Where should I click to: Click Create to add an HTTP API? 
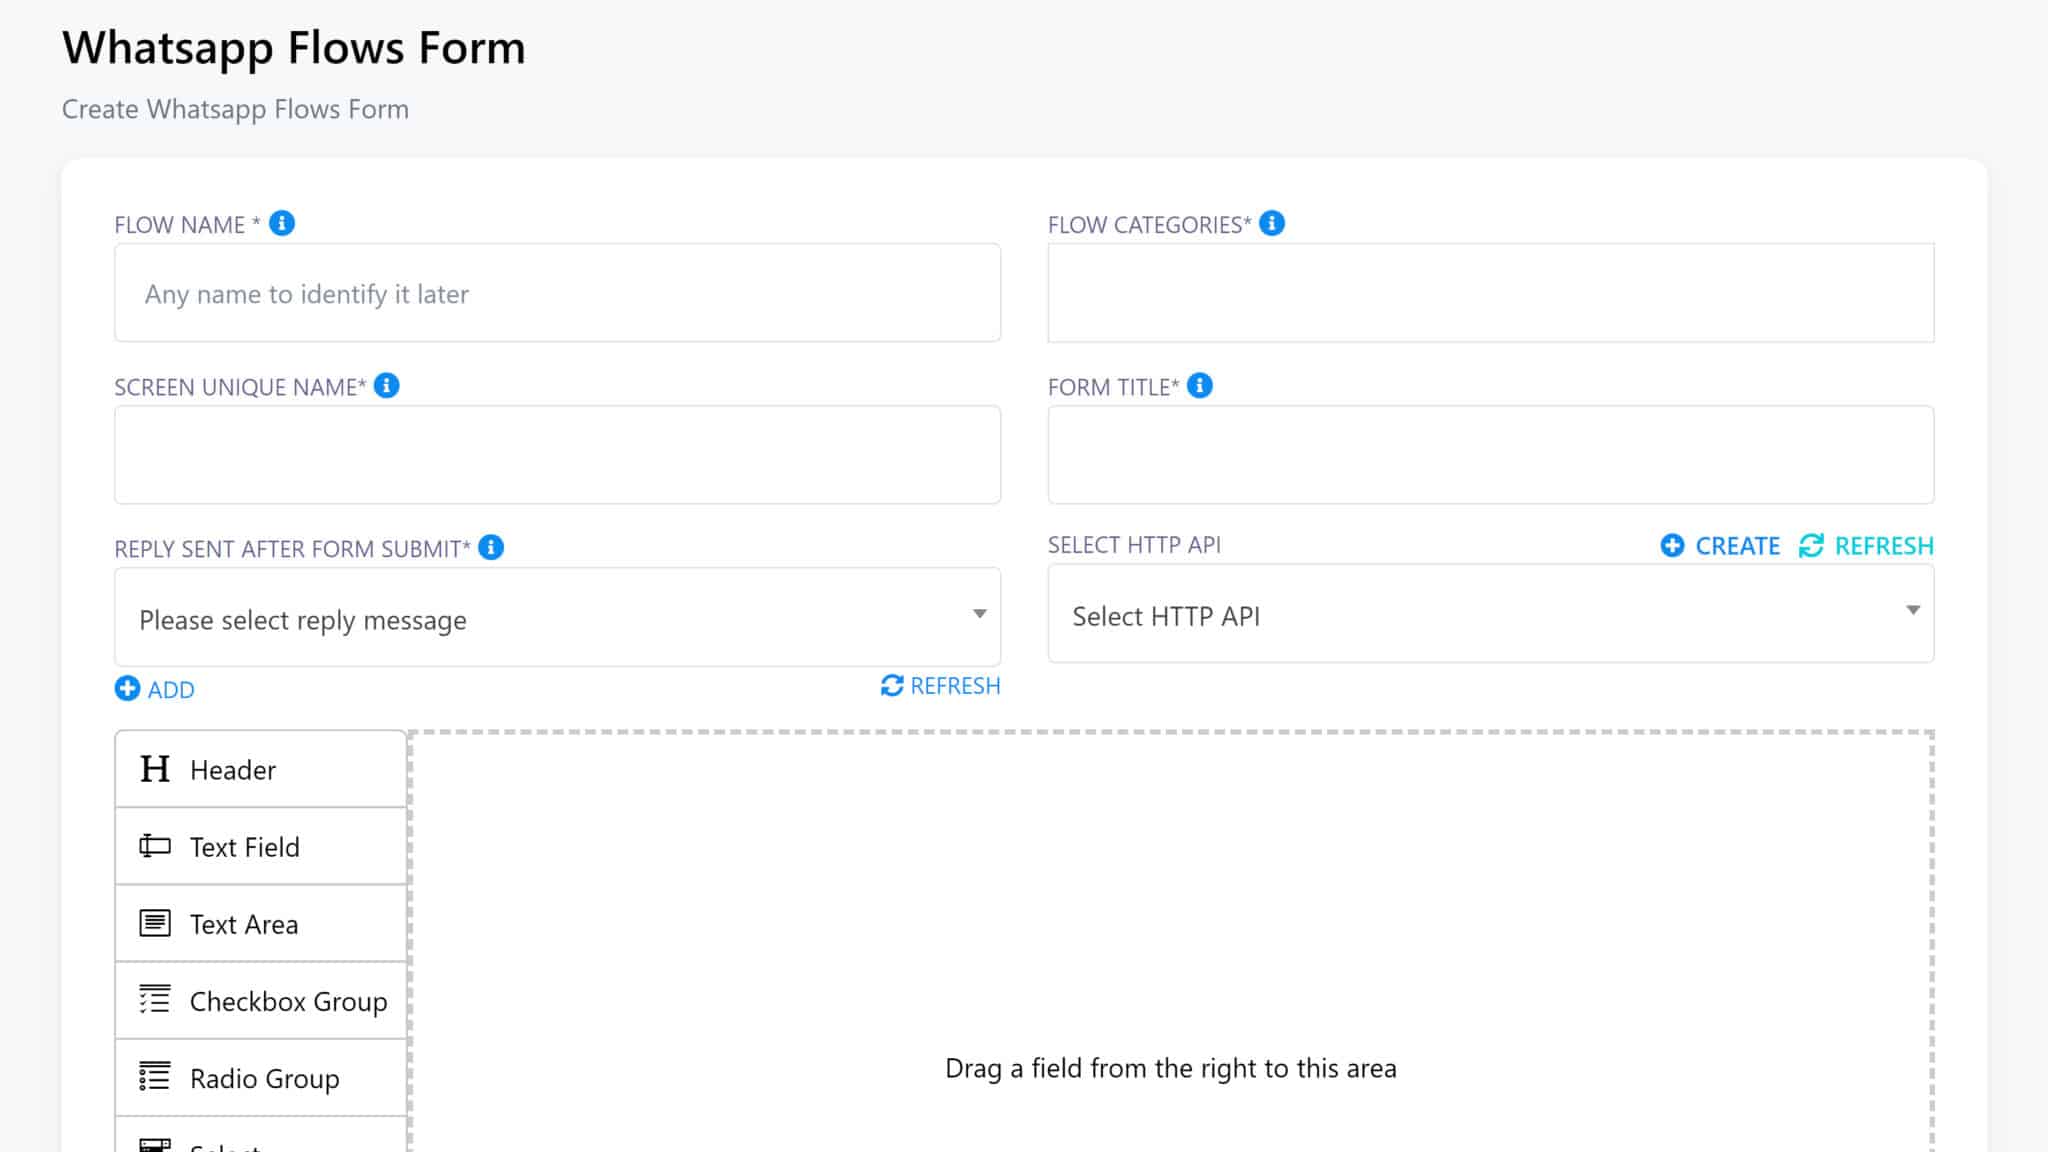(1721, 546)
